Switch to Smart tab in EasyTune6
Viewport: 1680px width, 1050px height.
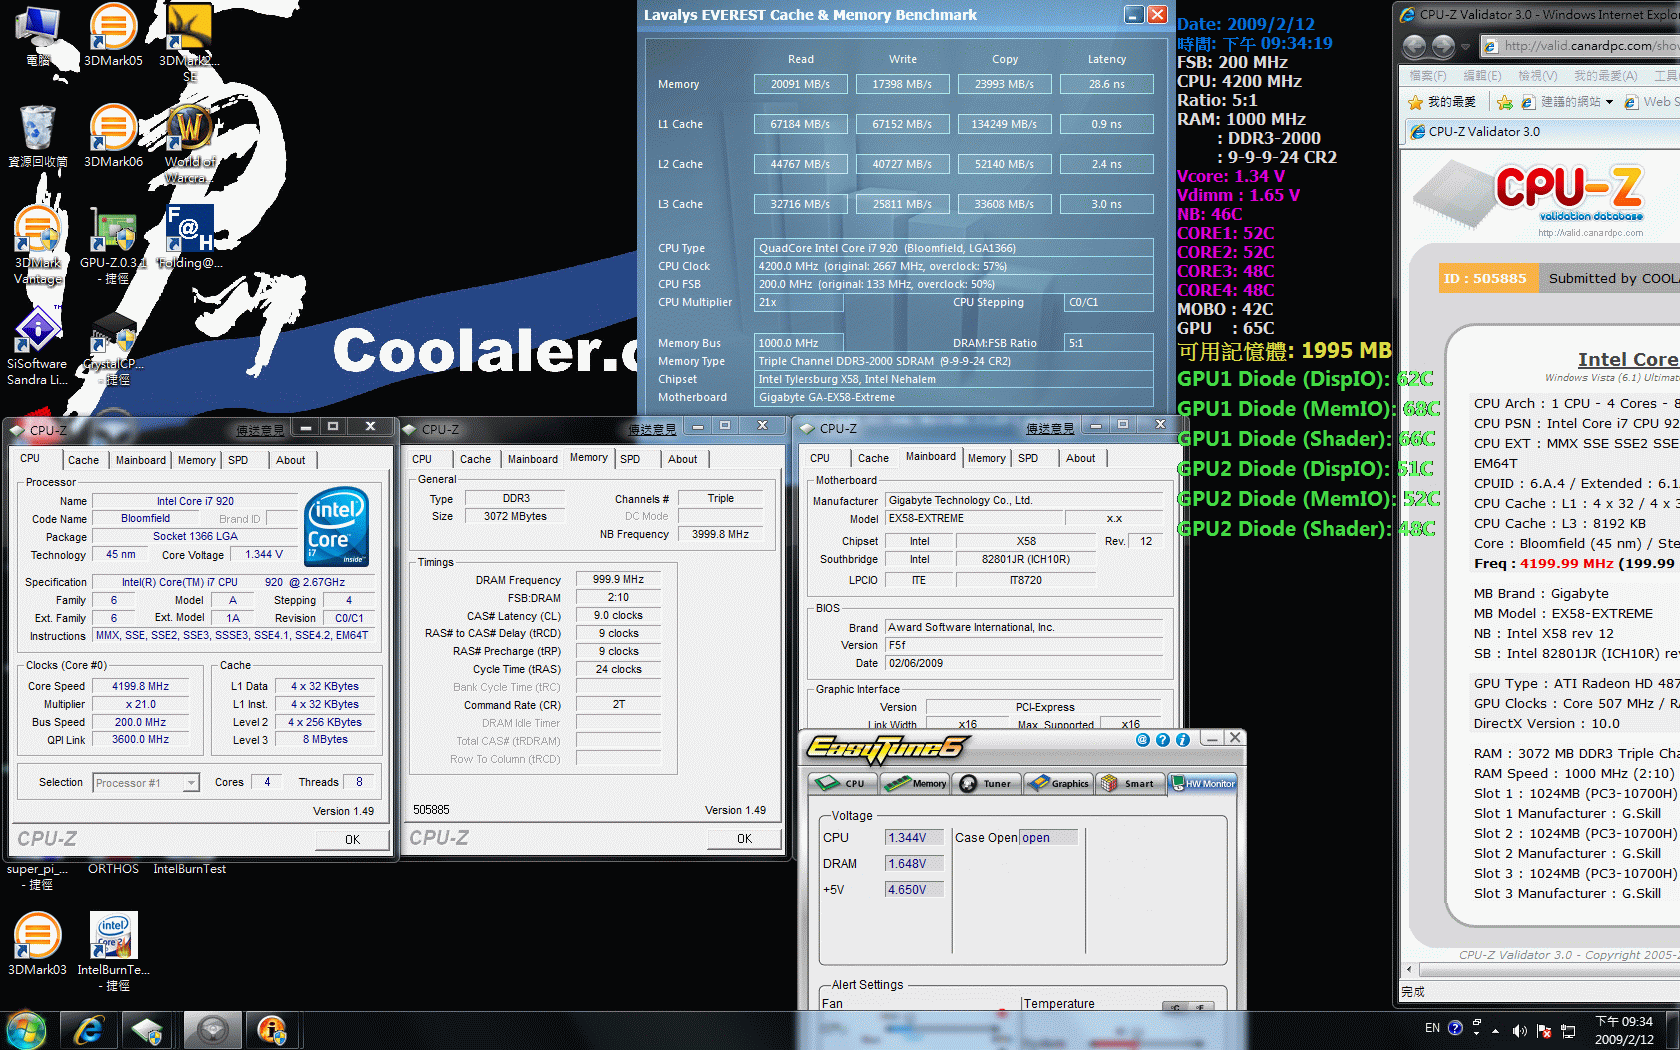coord(1129,783)
